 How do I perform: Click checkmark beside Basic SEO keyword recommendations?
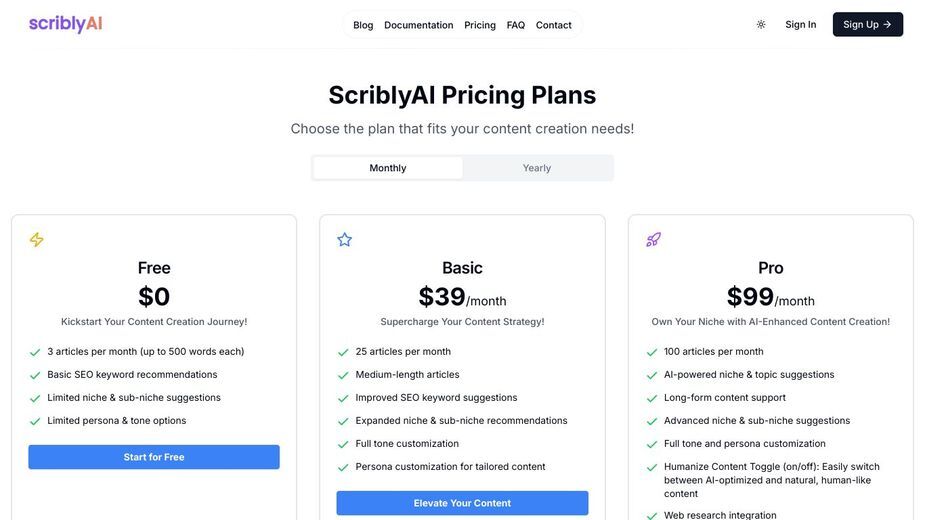[35, 375]
